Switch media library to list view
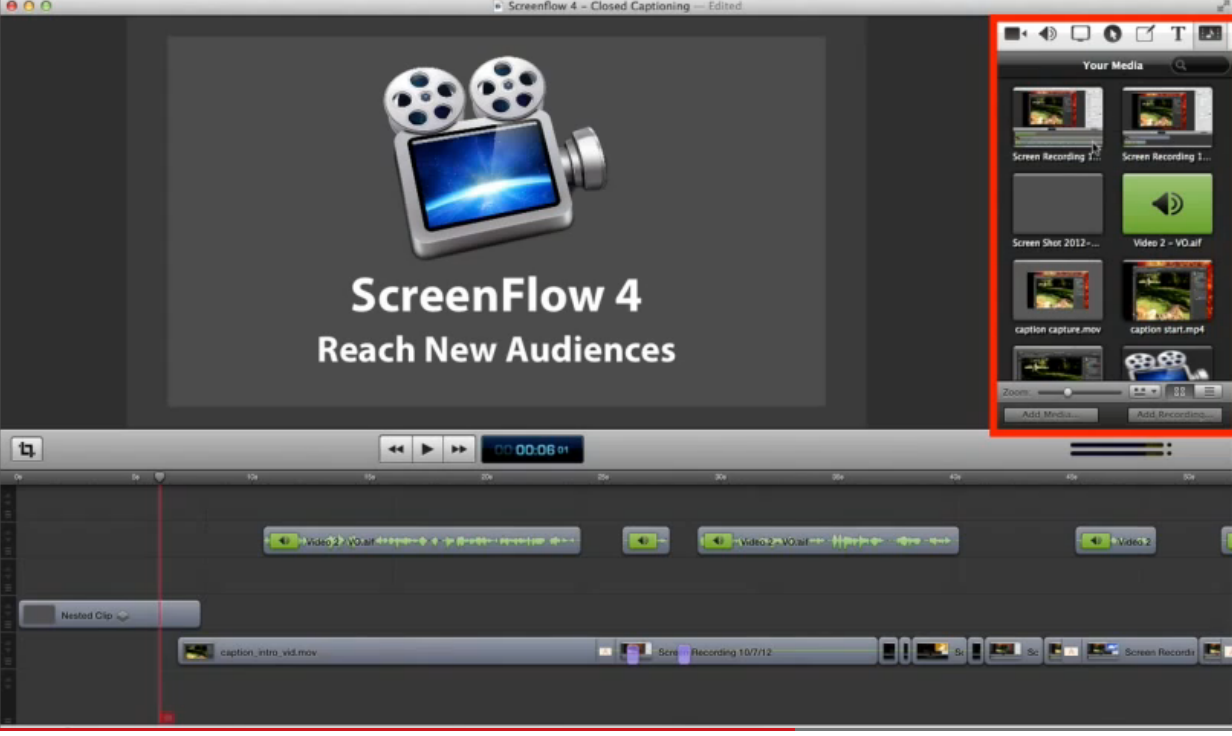The image size is (1232, 736). coord(1208,392)
